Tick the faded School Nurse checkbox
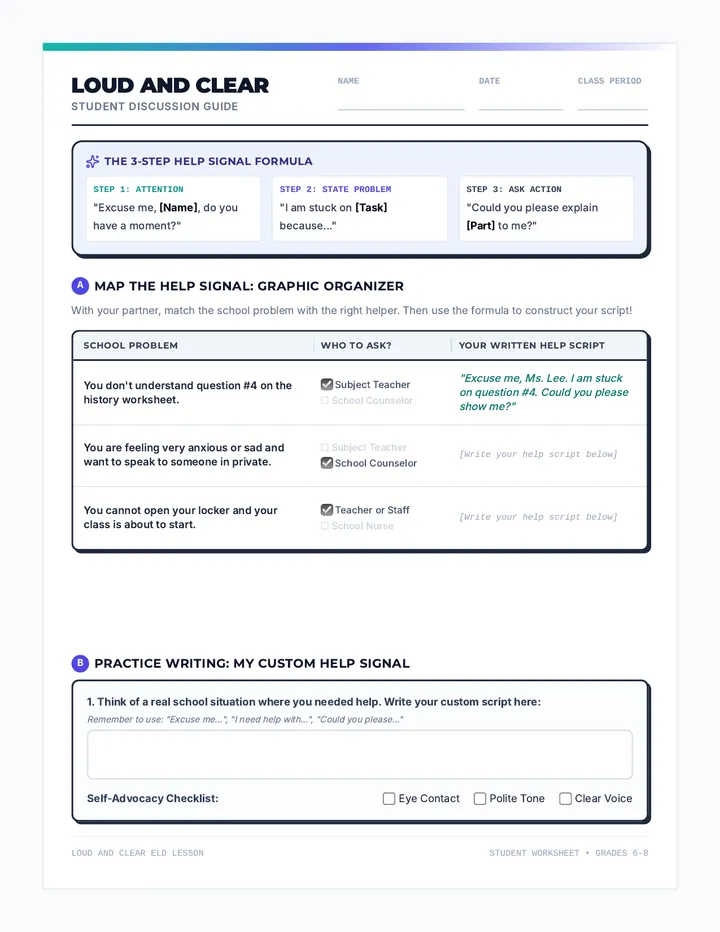The height and width of the screenshot is (932, 720). coord(325,526)
